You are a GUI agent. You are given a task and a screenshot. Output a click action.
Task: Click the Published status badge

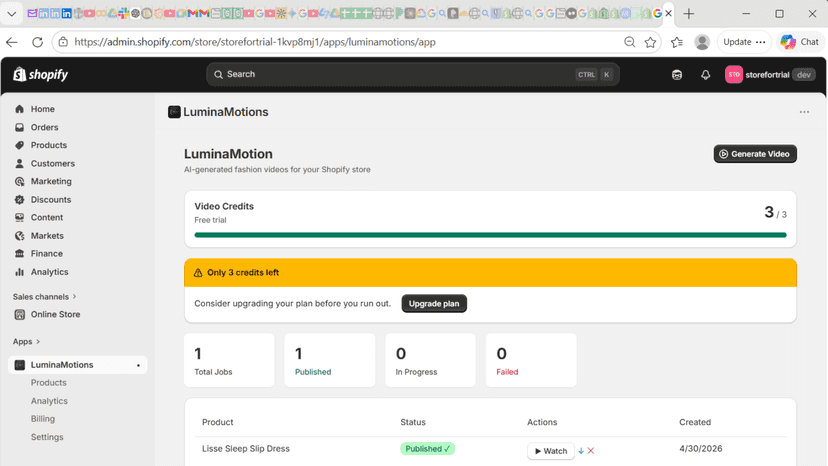(427, 449)
